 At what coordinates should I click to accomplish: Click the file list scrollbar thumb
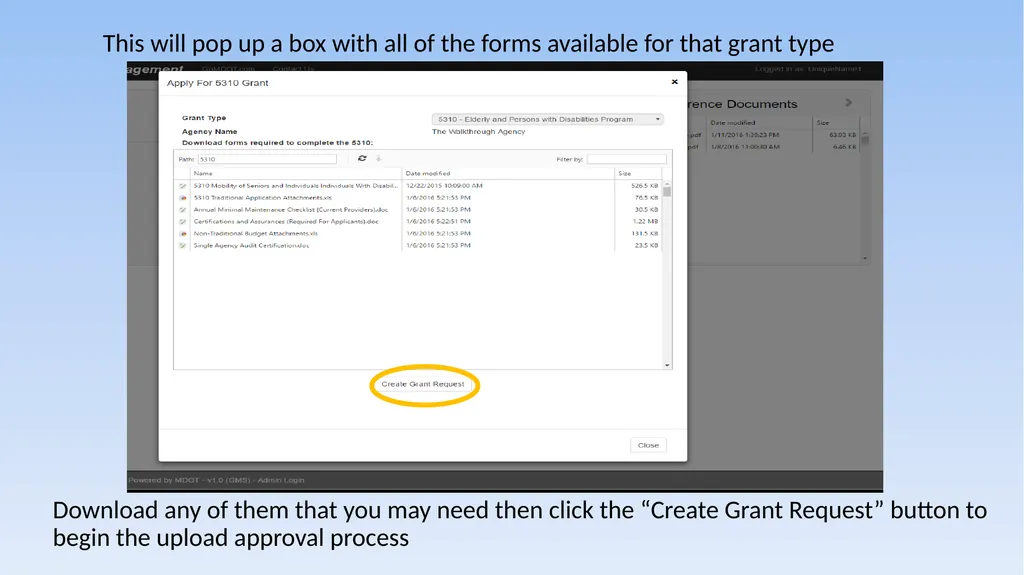click(x=667, y=192)
